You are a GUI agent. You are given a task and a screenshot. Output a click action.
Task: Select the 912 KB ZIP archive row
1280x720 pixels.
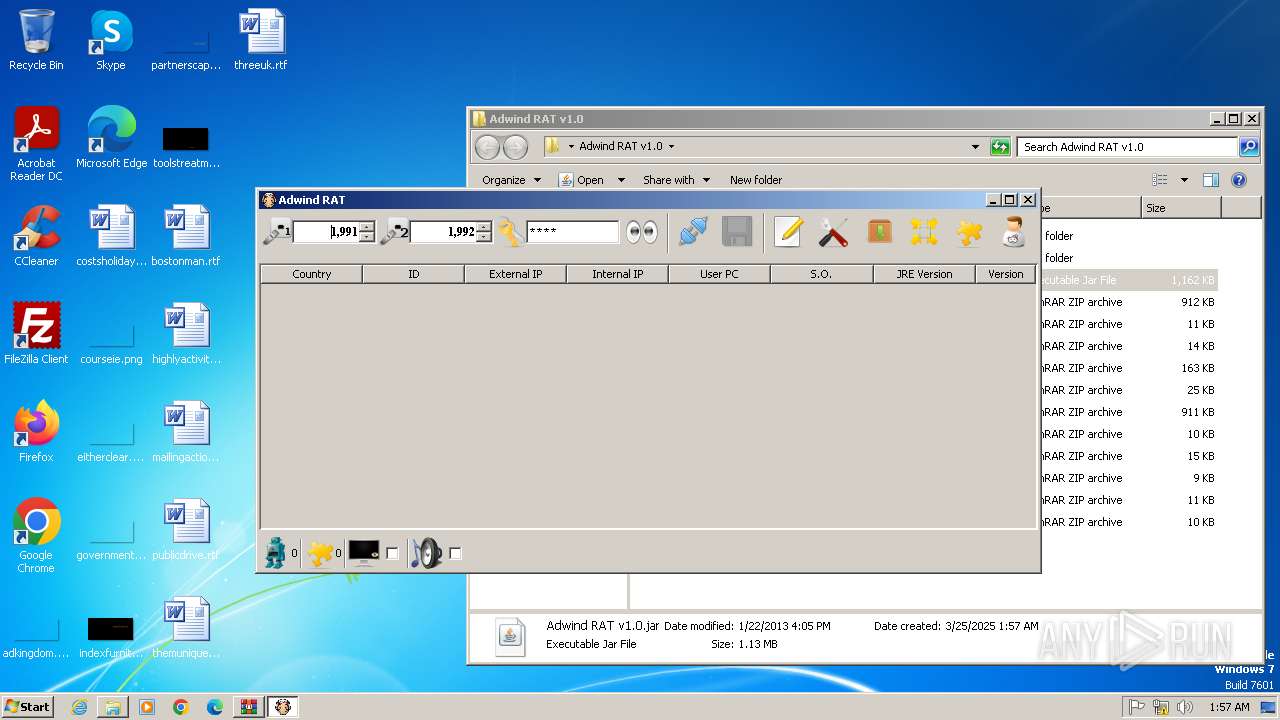(x=1128, y=302)
